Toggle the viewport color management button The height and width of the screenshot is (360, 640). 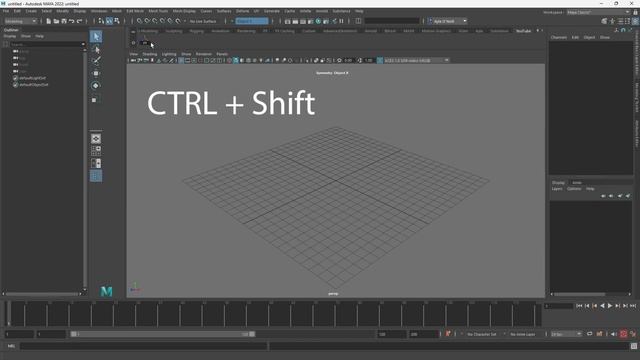point(380,60)
